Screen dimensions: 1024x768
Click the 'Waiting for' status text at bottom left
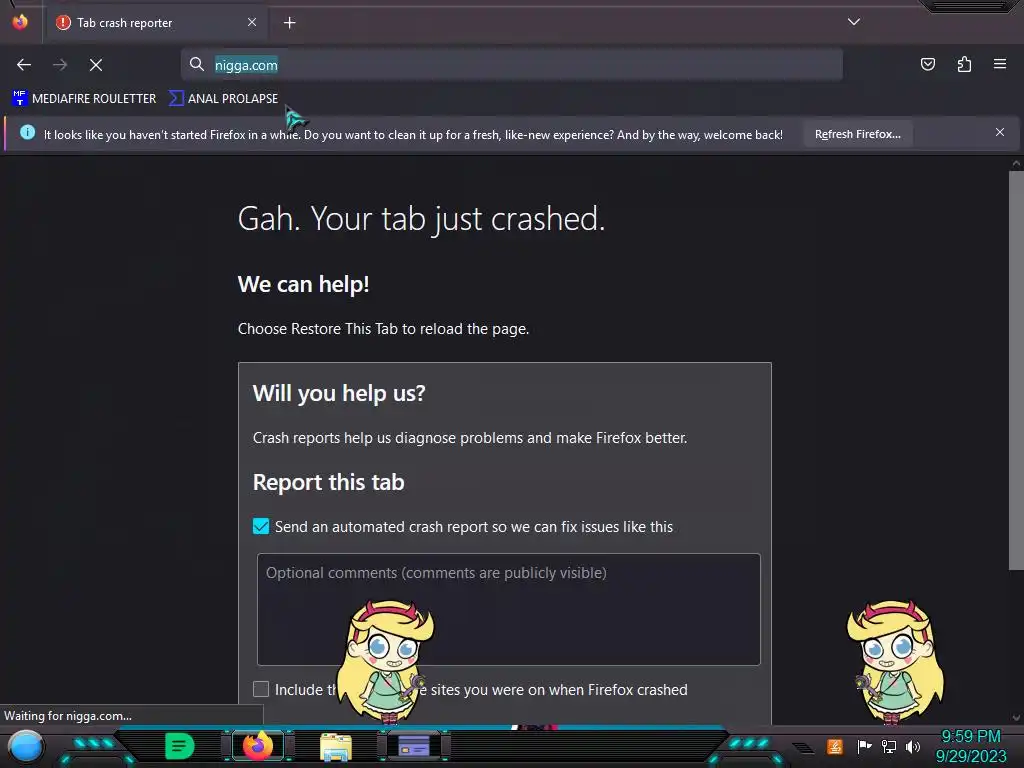68,716
